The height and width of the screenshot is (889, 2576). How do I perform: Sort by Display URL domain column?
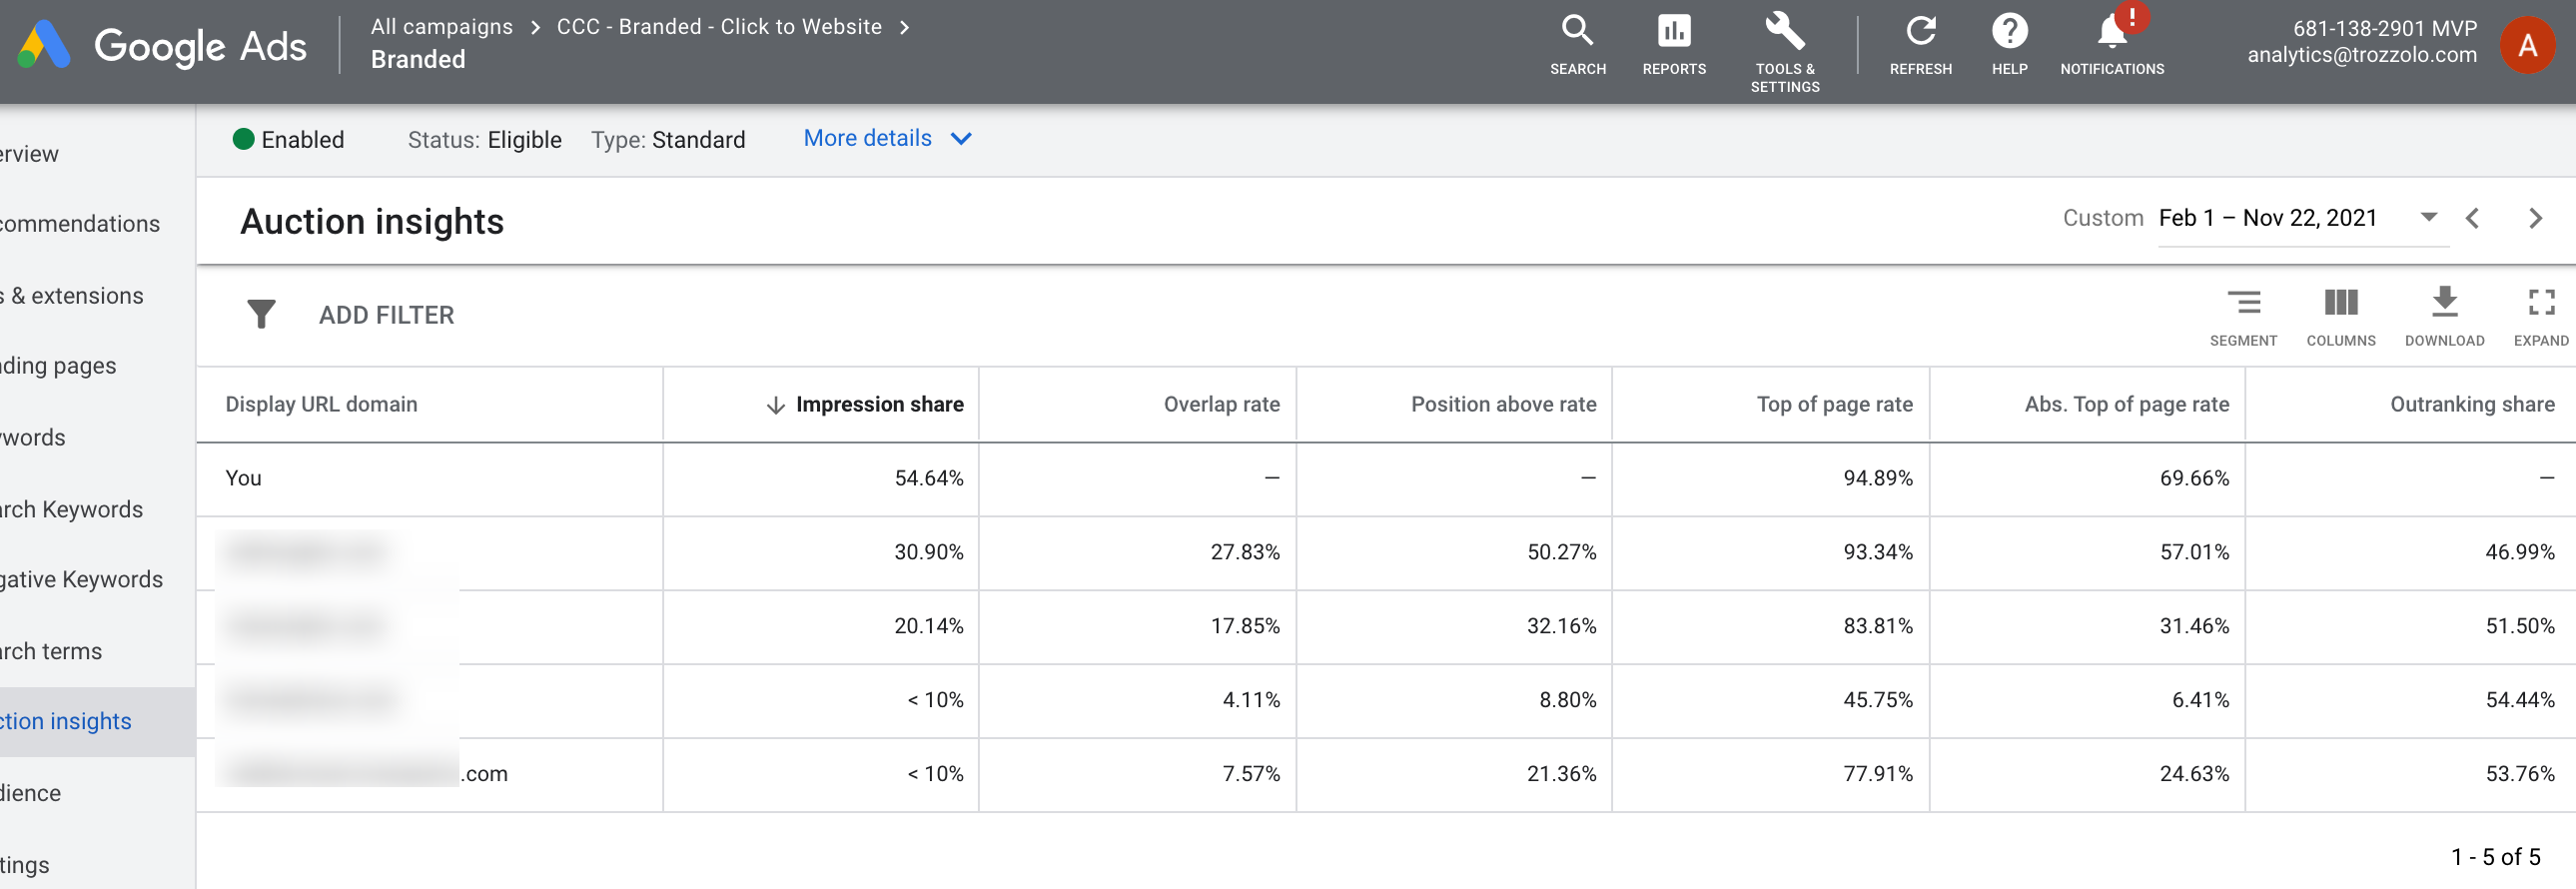[321, 404]
